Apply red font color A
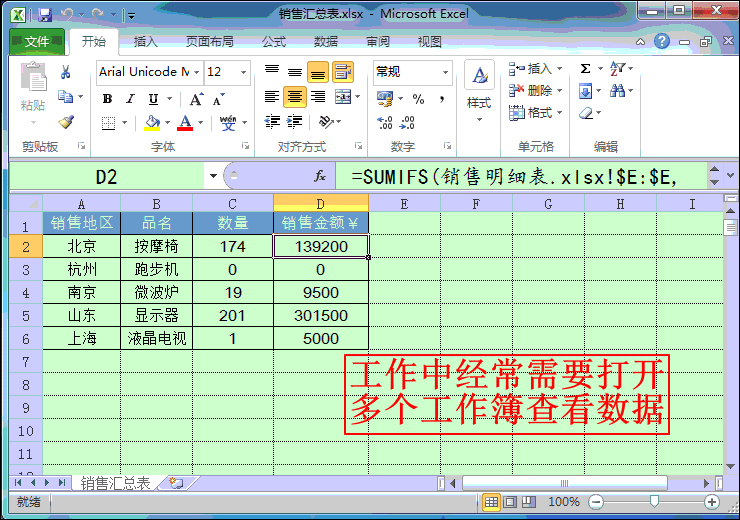This screenshot has height=520, width=740. tap(185, 123)
